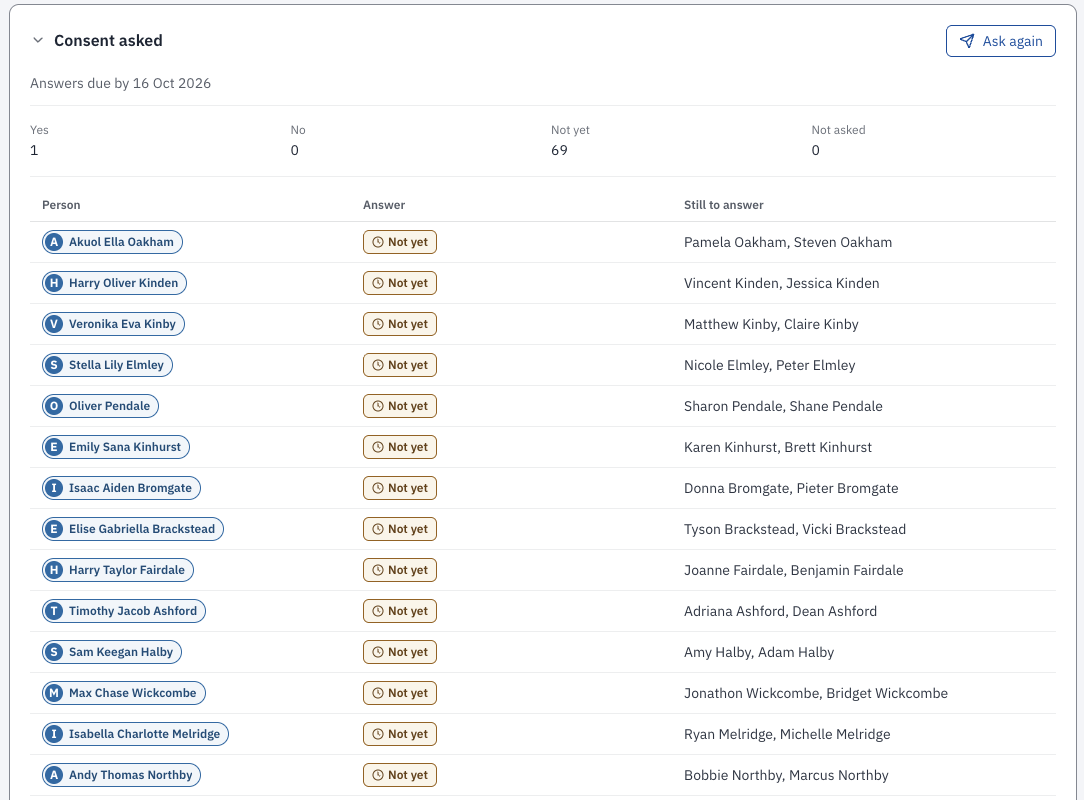Click the clock icon in Stella Elmley's answer
Screen dimensions: 1084x800
coord(378,365)
